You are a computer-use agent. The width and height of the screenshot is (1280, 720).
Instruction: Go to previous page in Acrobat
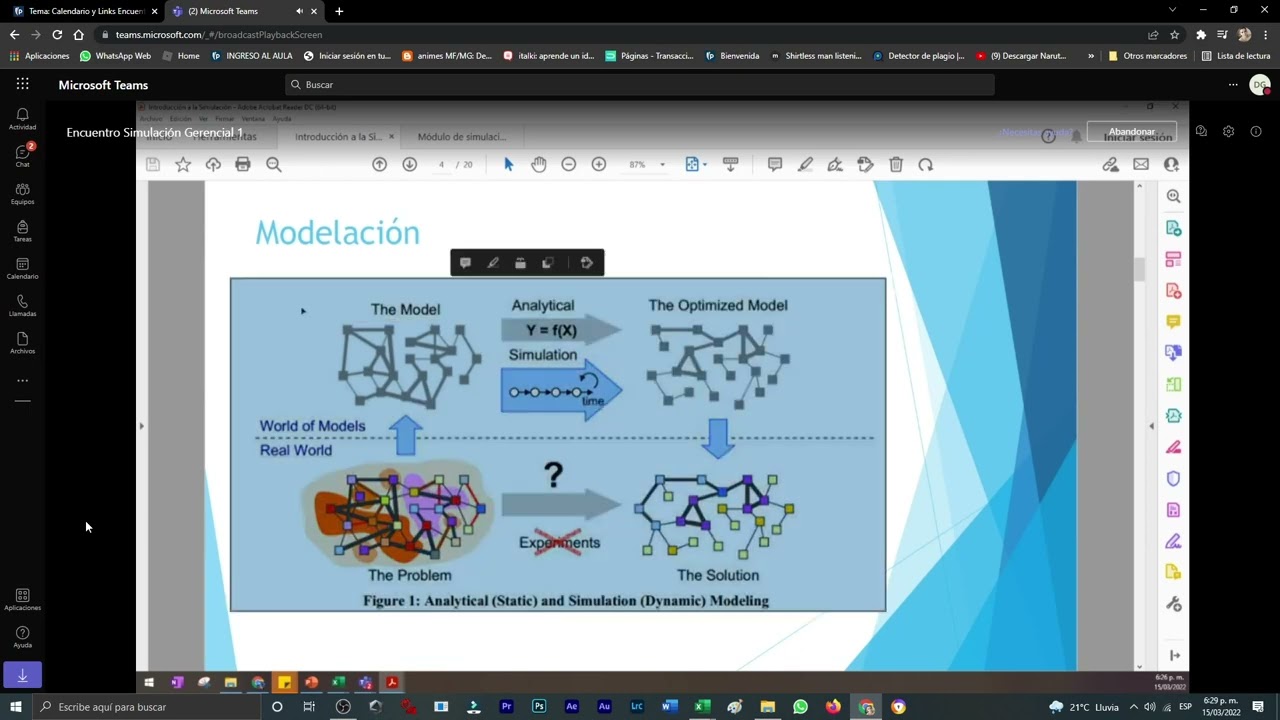pos(379,164)
